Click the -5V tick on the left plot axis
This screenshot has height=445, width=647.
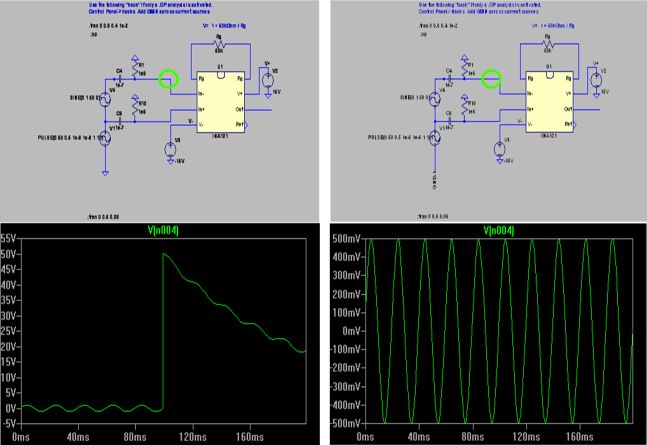click(8, 424)
